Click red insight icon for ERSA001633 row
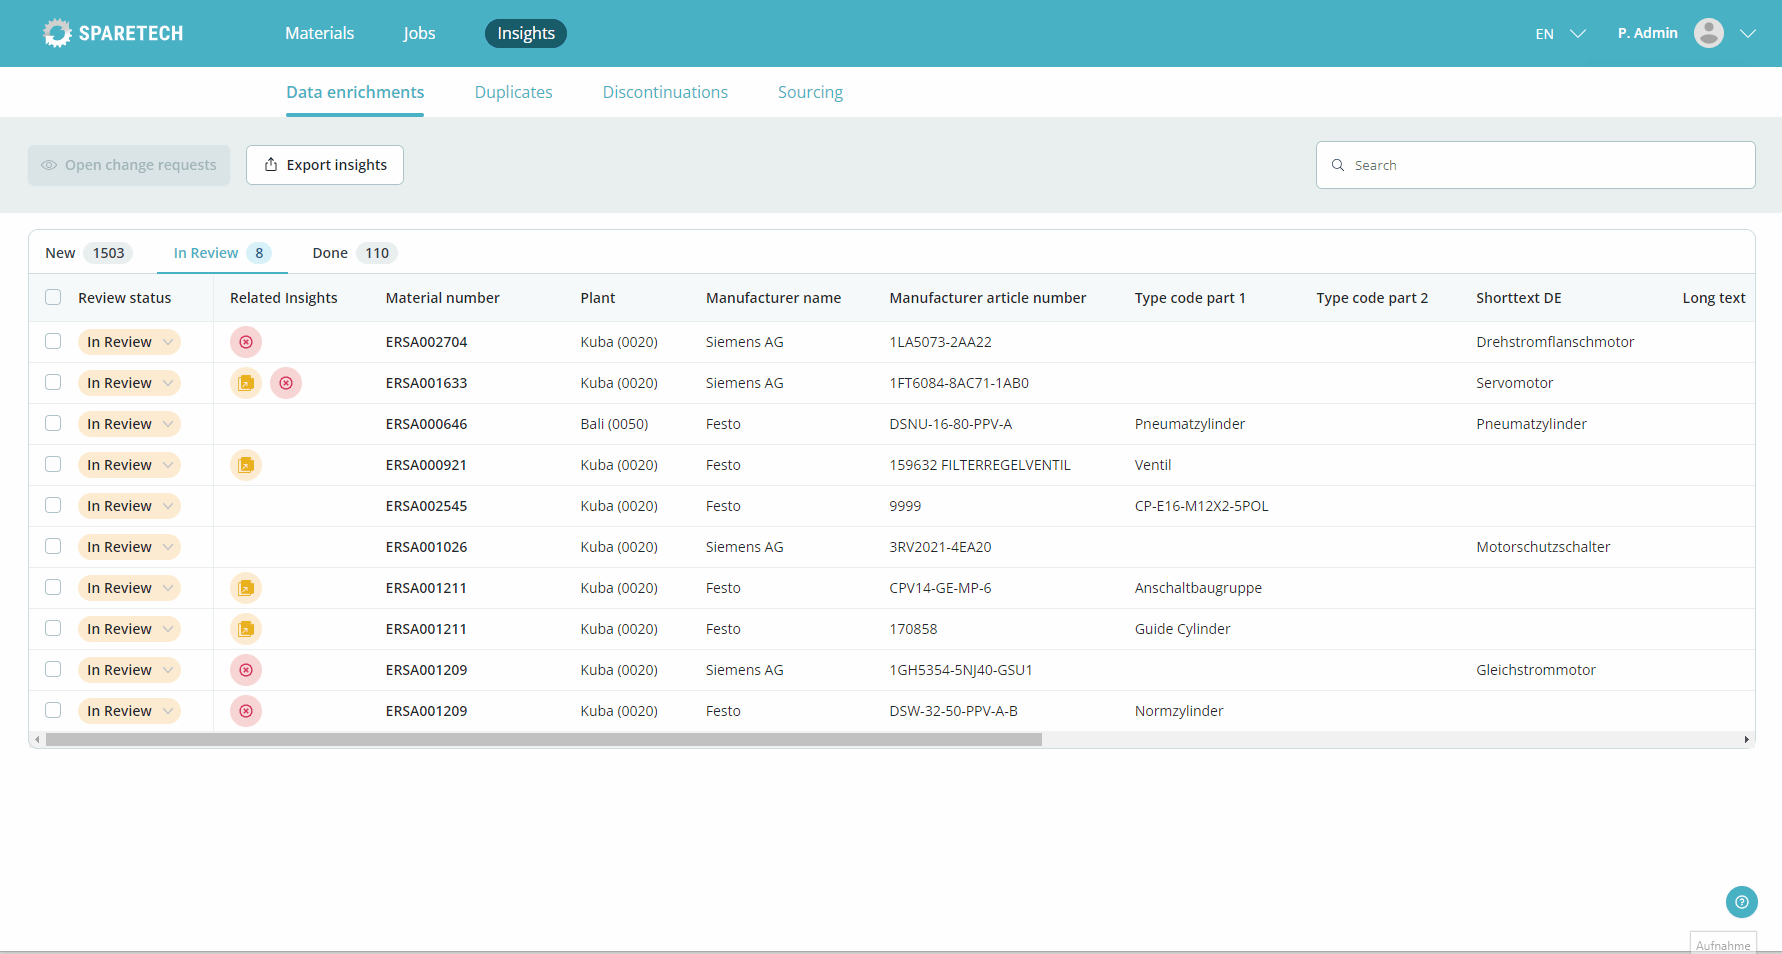This screenshot has width=1782, height=954. [286, 383]
